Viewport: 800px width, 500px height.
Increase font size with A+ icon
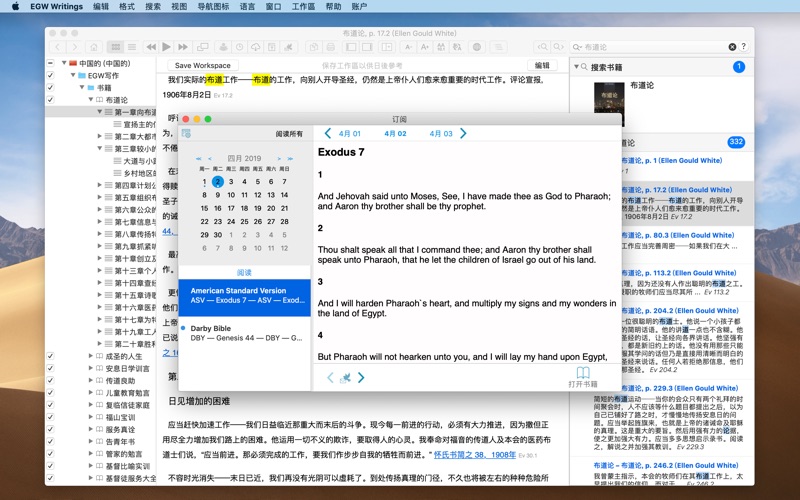[x=424, y=47]
